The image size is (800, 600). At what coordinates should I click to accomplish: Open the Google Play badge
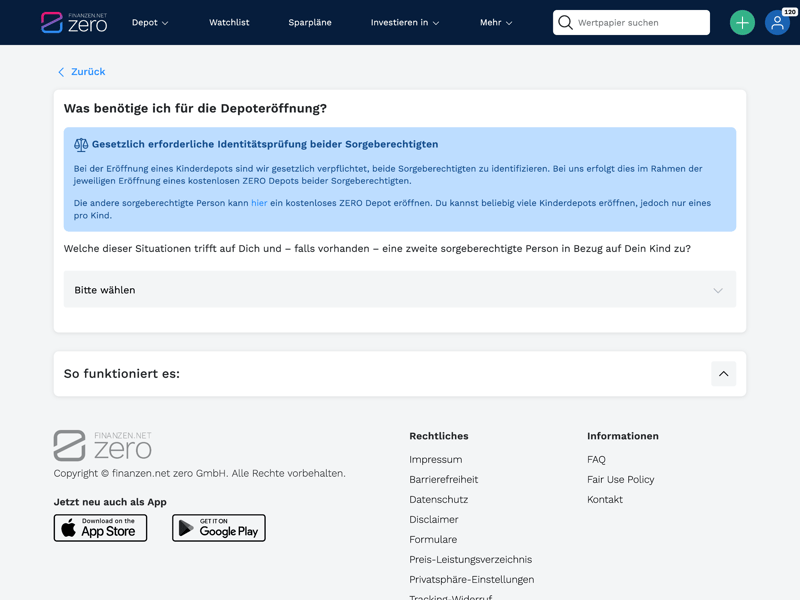click(219, 528)
